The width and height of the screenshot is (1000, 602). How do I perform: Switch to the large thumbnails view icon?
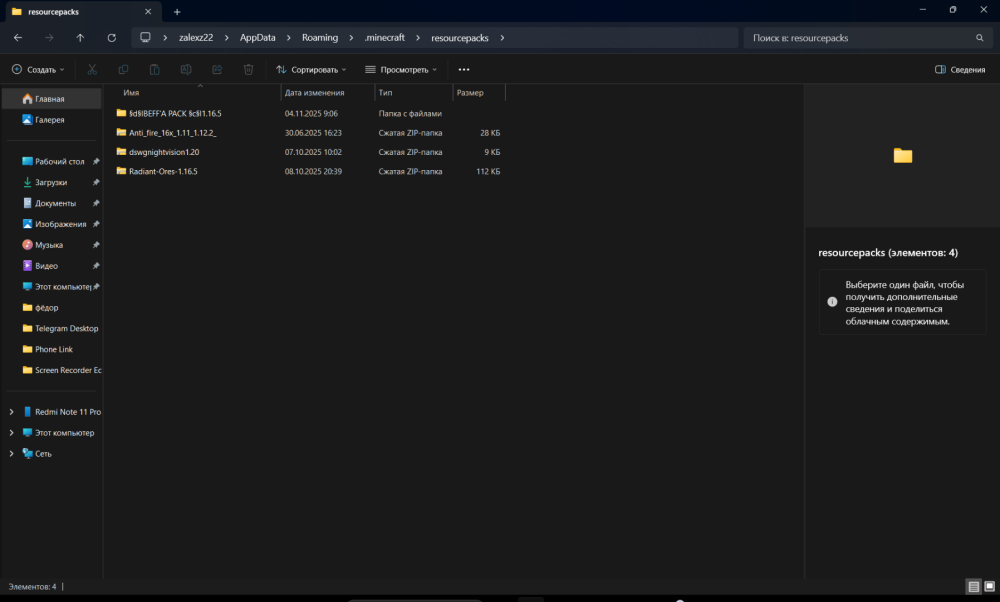pyautogui.click(x=989, y=587)
